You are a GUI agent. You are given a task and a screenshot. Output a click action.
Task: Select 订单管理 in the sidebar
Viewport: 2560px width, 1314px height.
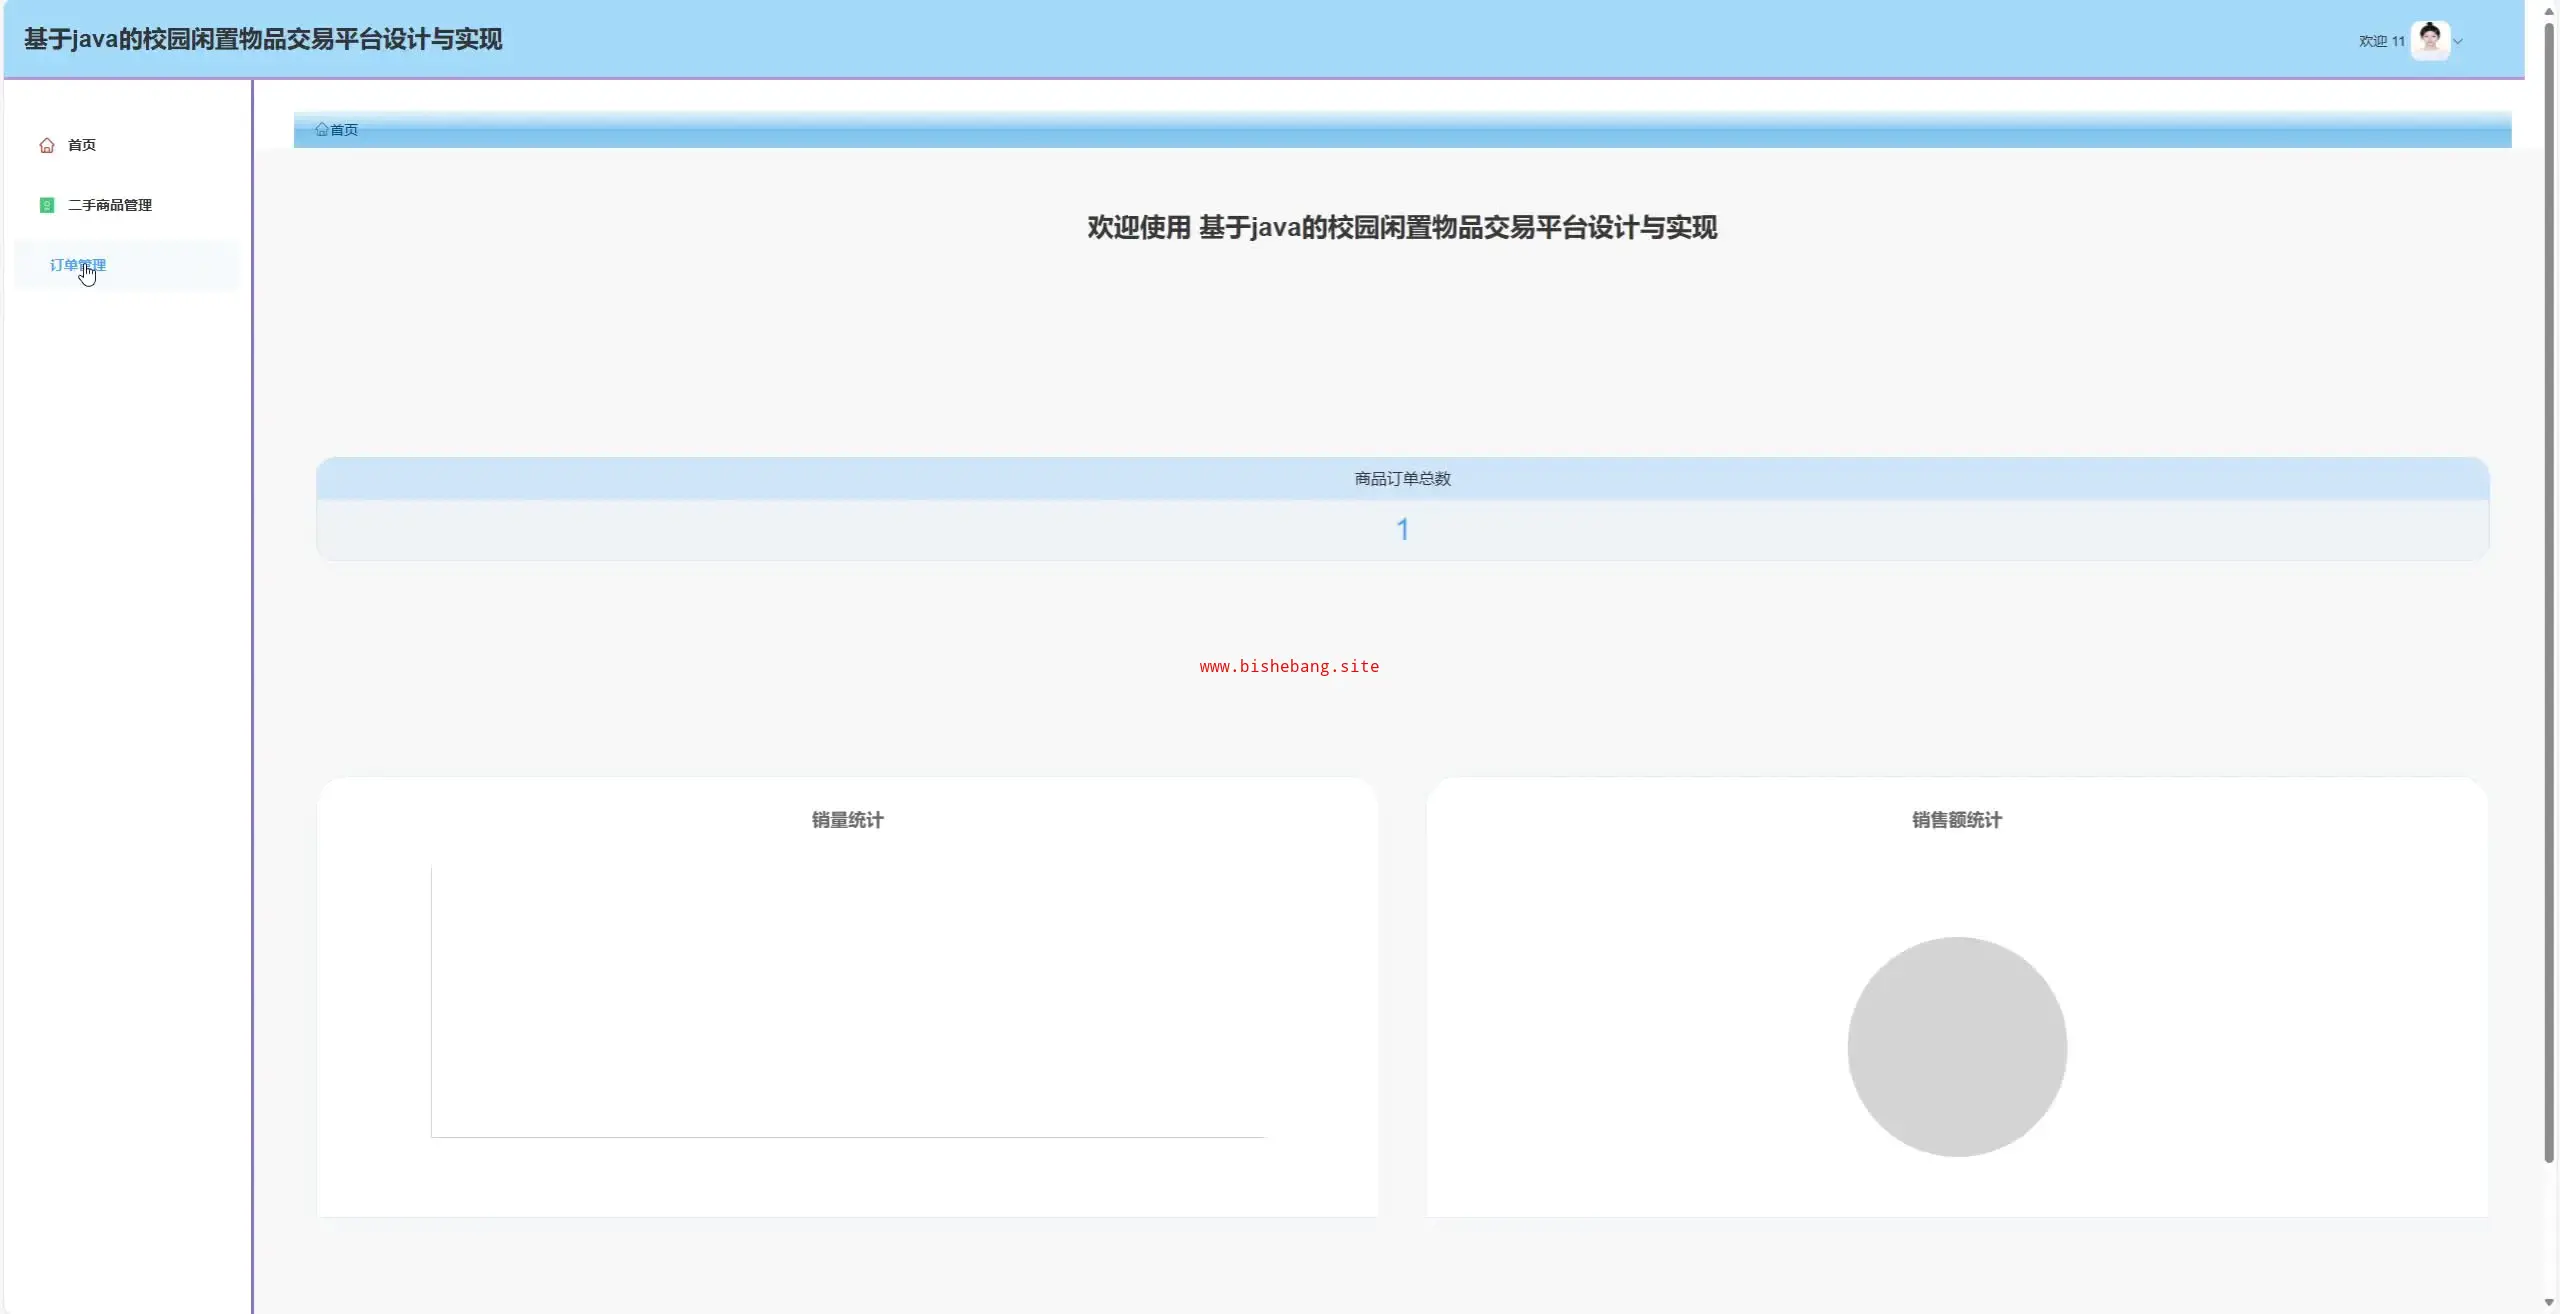coord(78,265)
